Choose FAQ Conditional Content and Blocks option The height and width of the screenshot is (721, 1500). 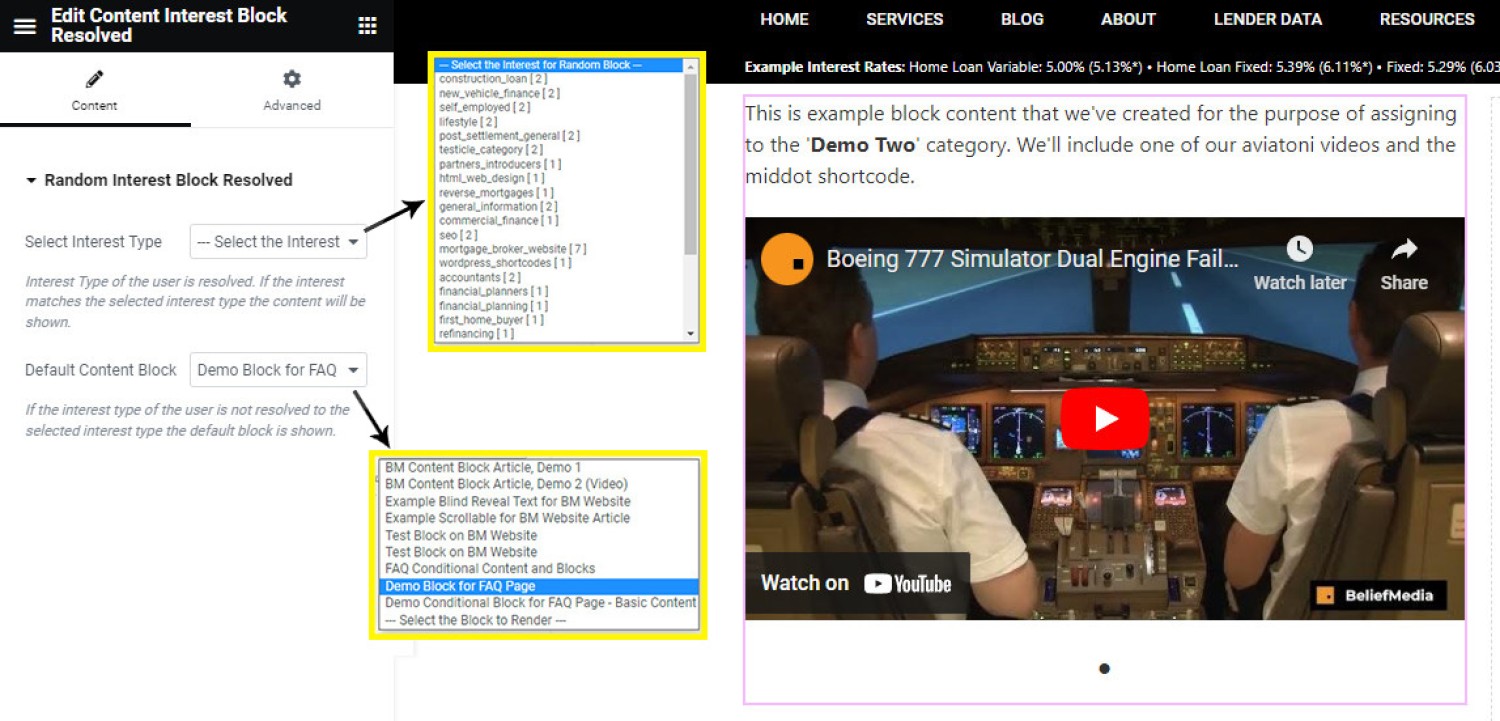pyautogui.click(x=490, y=569)
